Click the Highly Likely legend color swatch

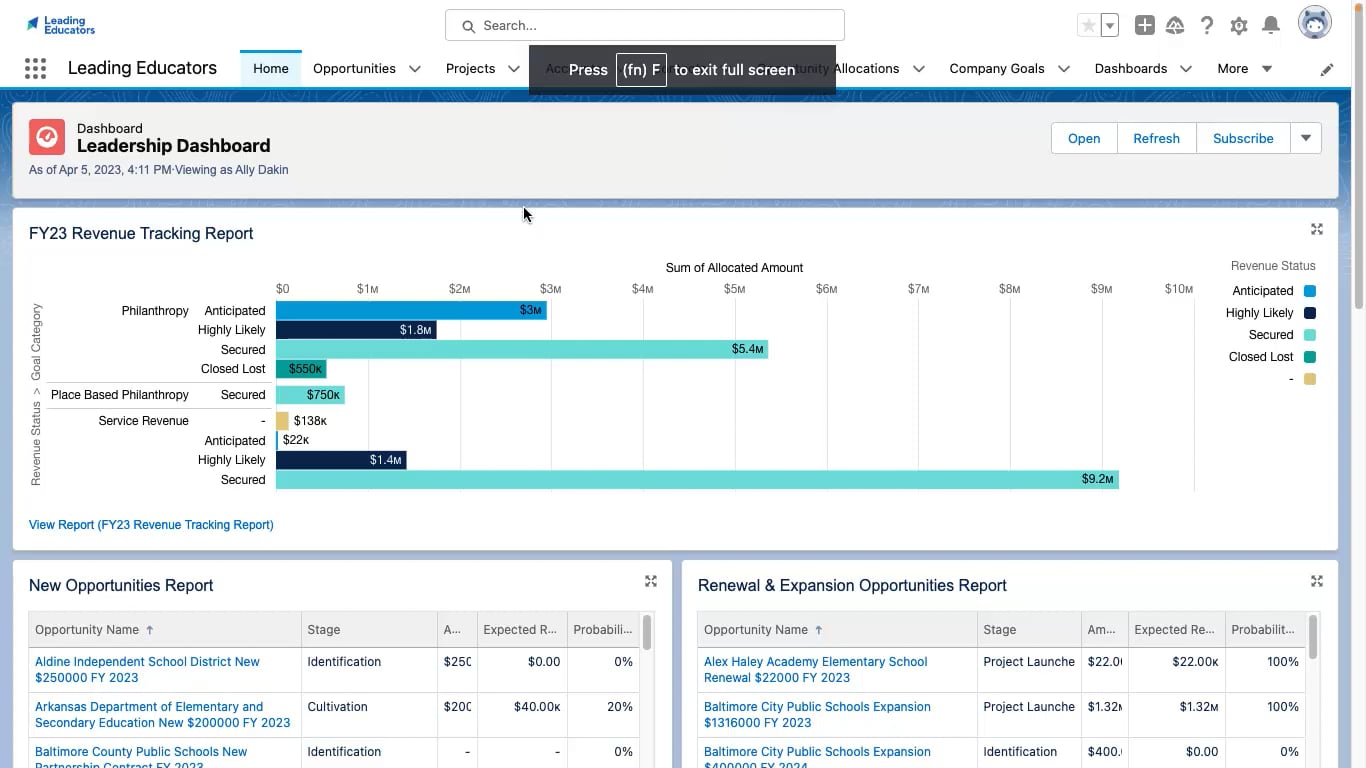click(x=1310, y=313)
